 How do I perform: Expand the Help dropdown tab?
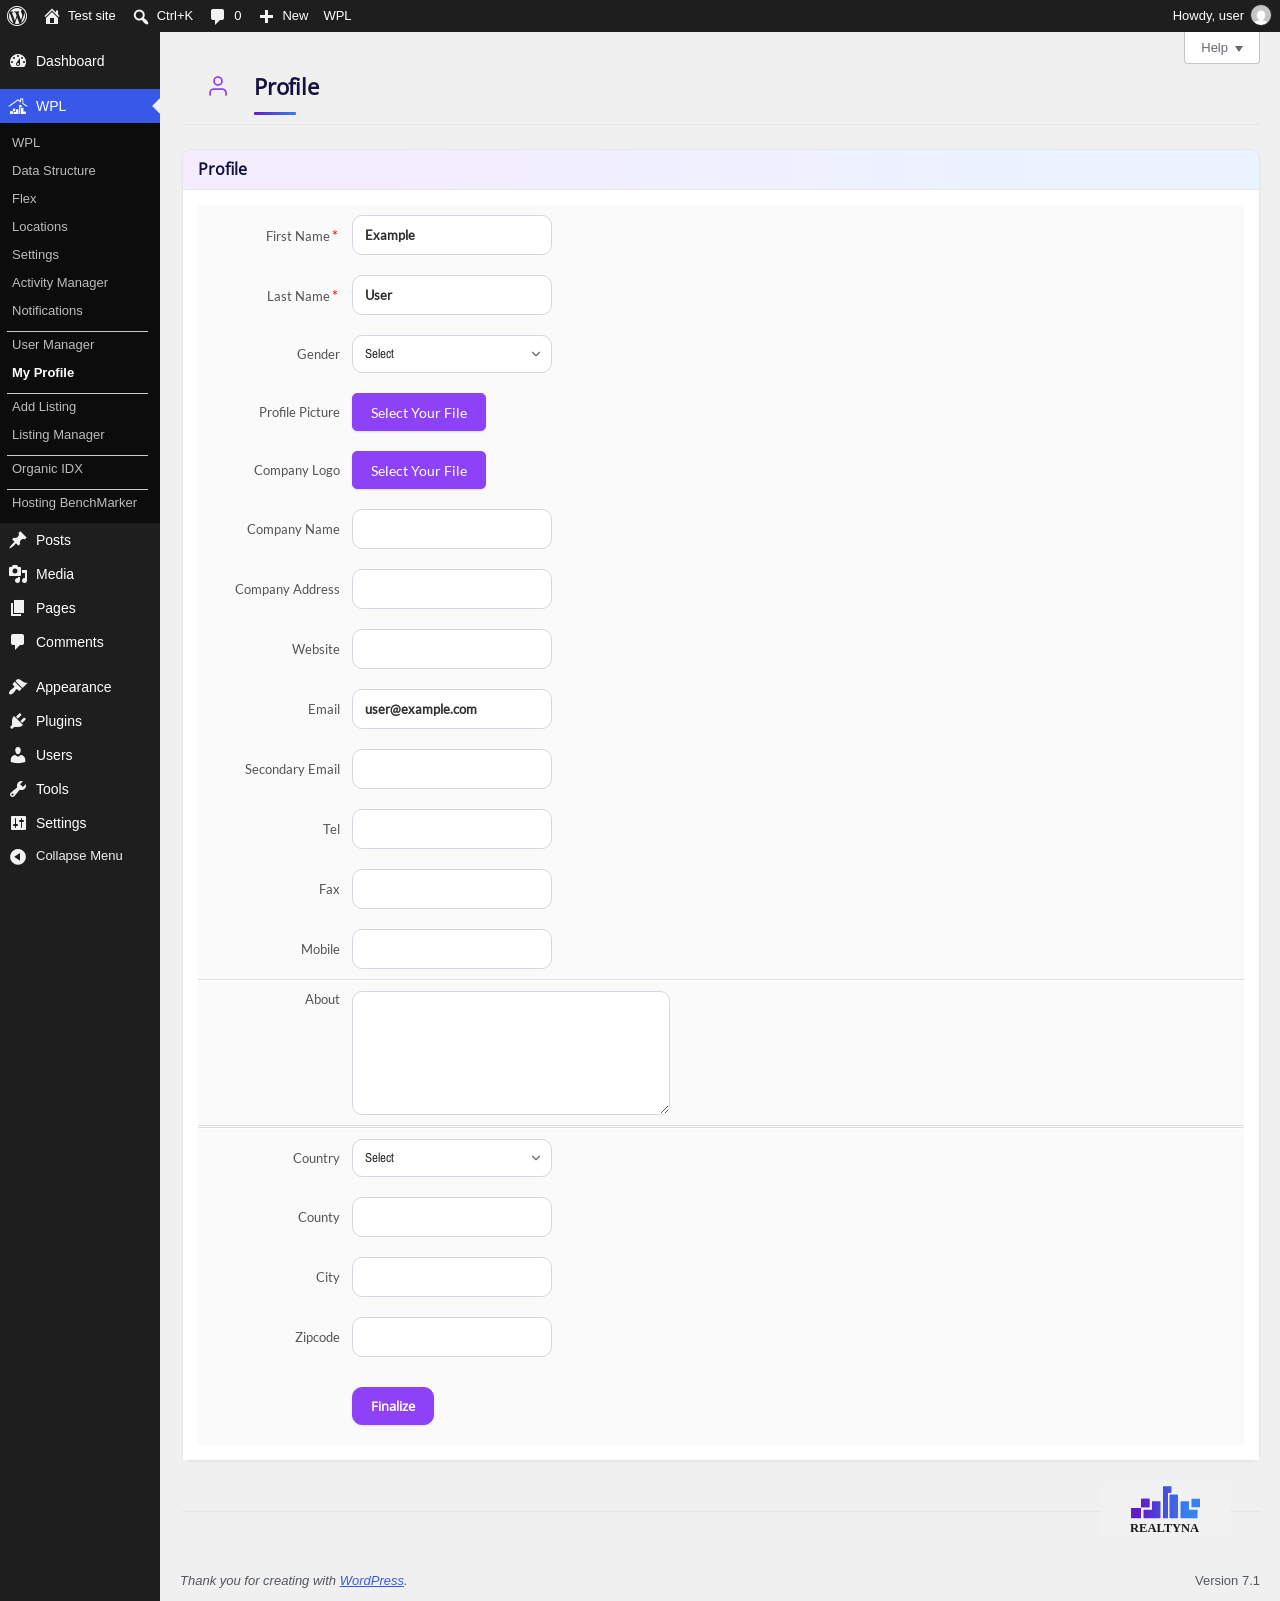pyautogui.click(x=1222, y=48)
